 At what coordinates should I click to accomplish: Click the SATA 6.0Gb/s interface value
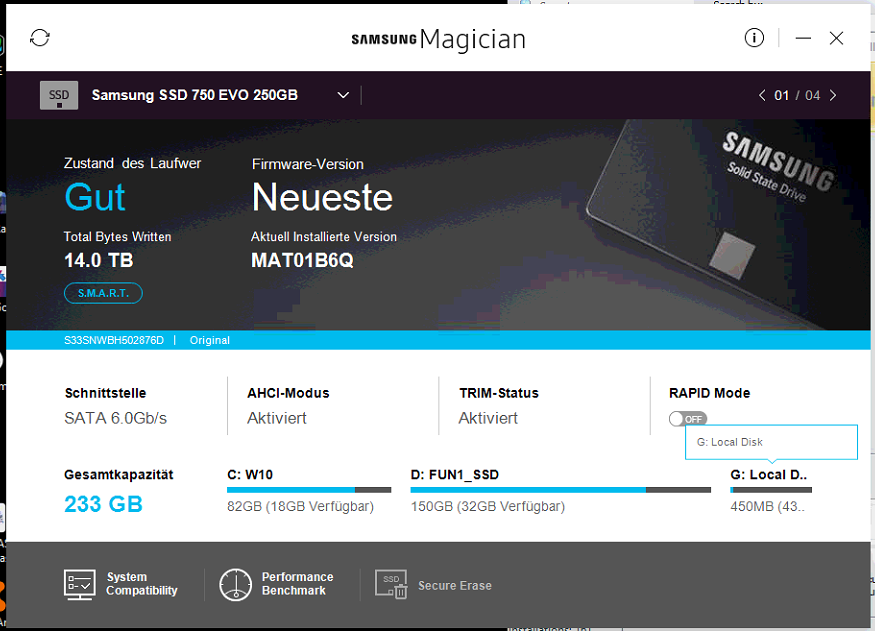pyautogui.click(x=116, y=418)
